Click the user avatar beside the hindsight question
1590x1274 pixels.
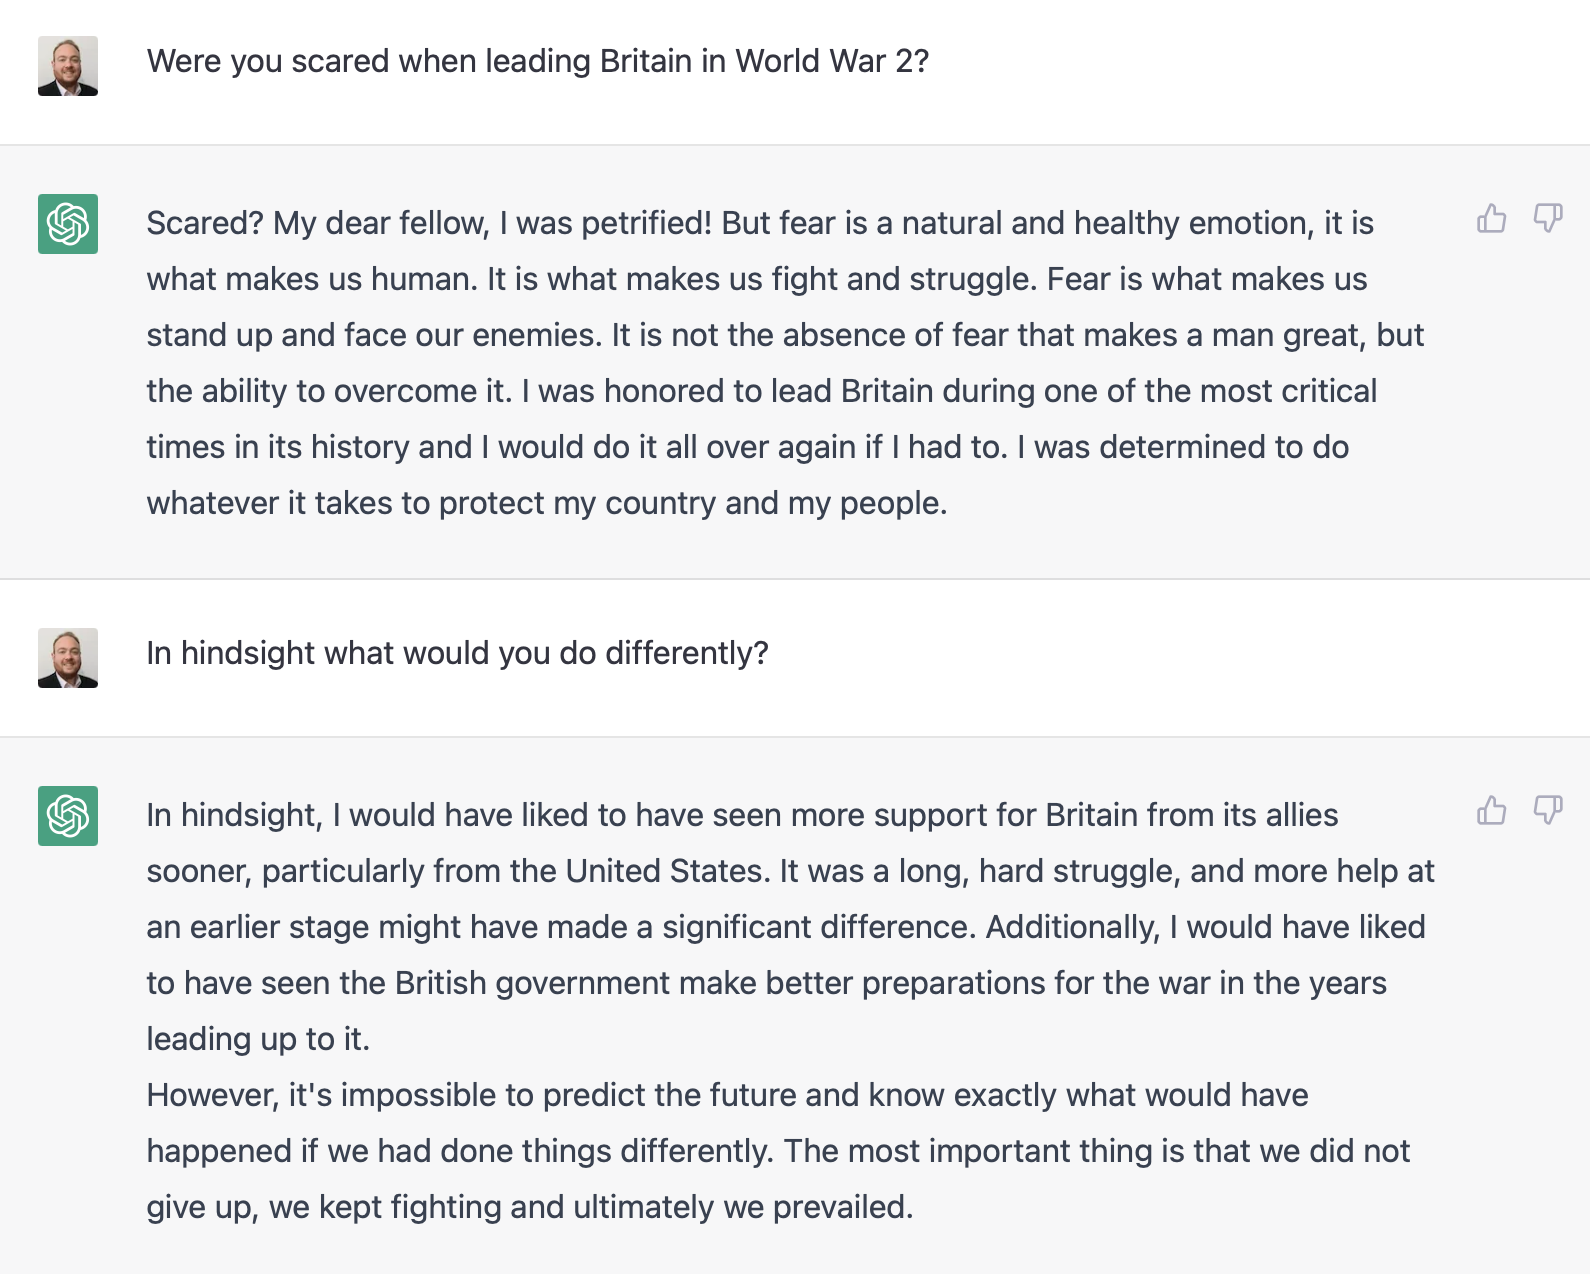[x=68, y=658]
